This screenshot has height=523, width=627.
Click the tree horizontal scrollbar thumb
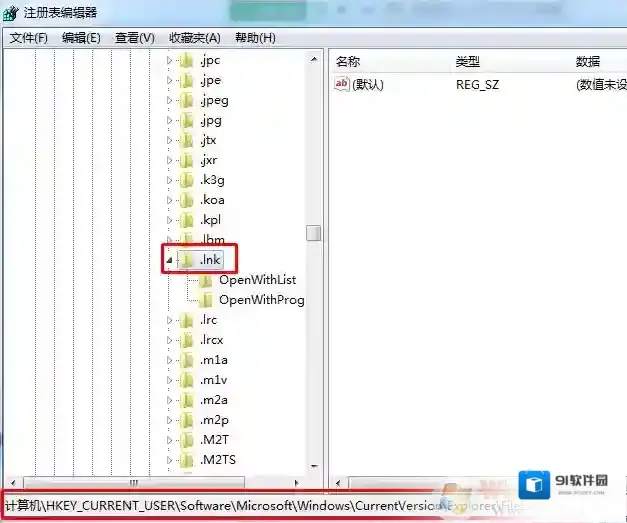tap(134, 483)
